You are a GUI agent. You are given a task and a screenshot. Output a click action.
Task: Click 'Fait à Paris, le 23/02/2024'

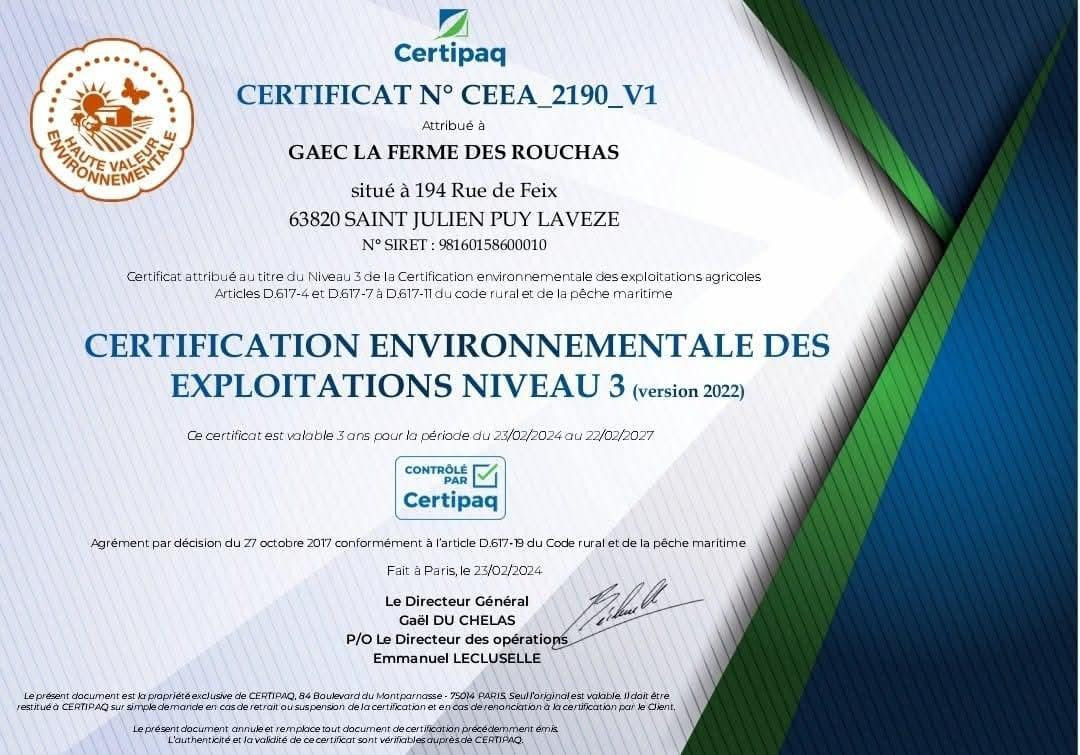(464, 570)
